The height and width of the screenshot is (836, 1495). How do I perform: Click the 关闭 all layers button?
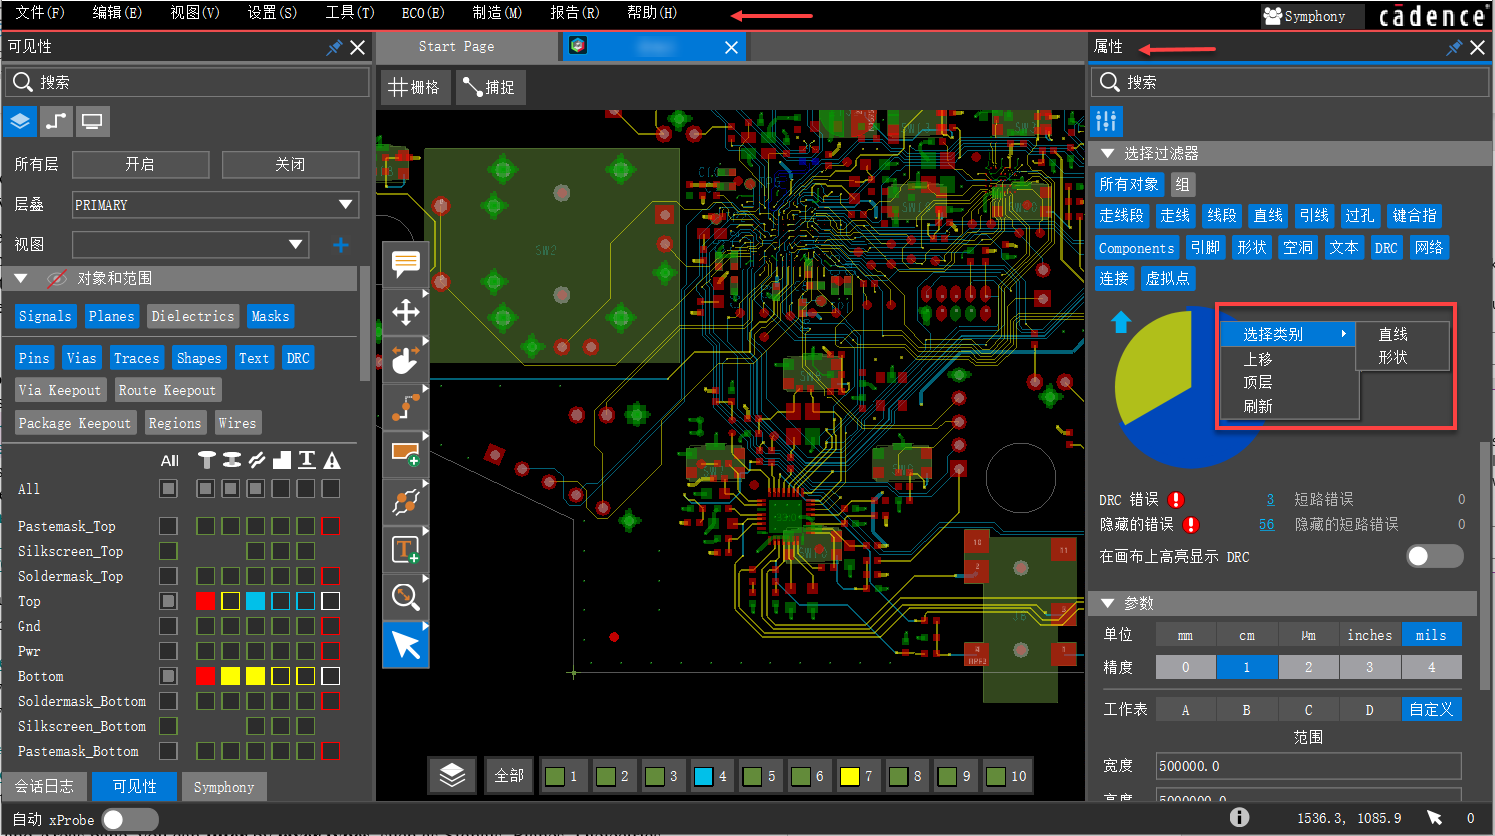(x=290, y=164)
